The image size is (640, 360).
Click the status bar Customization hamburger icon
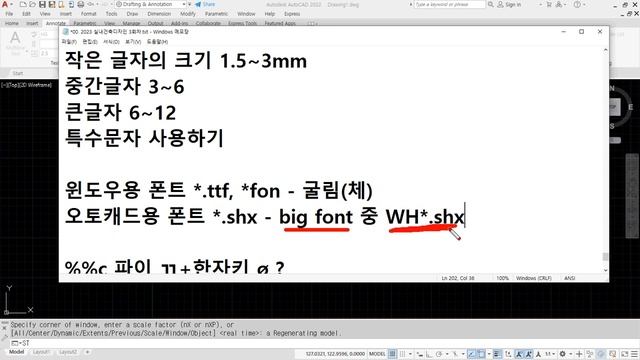click(635, 354)
